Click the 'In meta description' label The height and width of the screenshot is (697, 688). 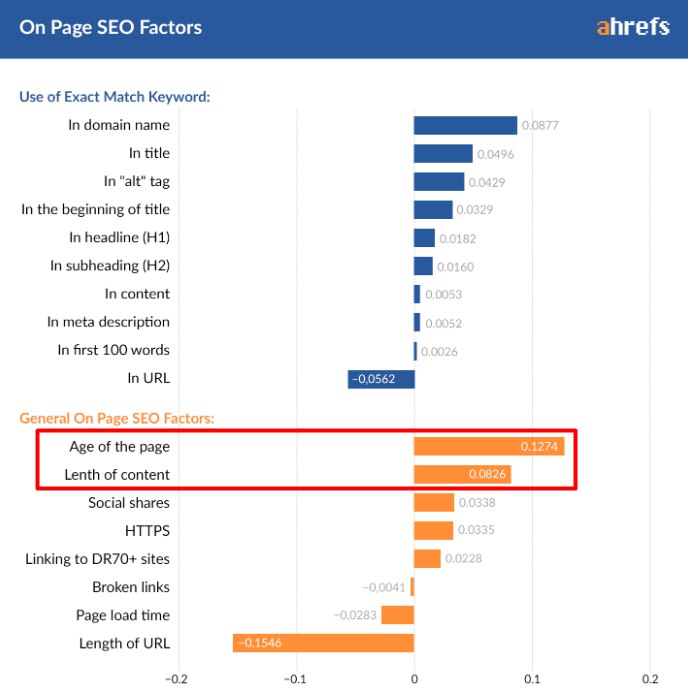click(x=108, y=322)
